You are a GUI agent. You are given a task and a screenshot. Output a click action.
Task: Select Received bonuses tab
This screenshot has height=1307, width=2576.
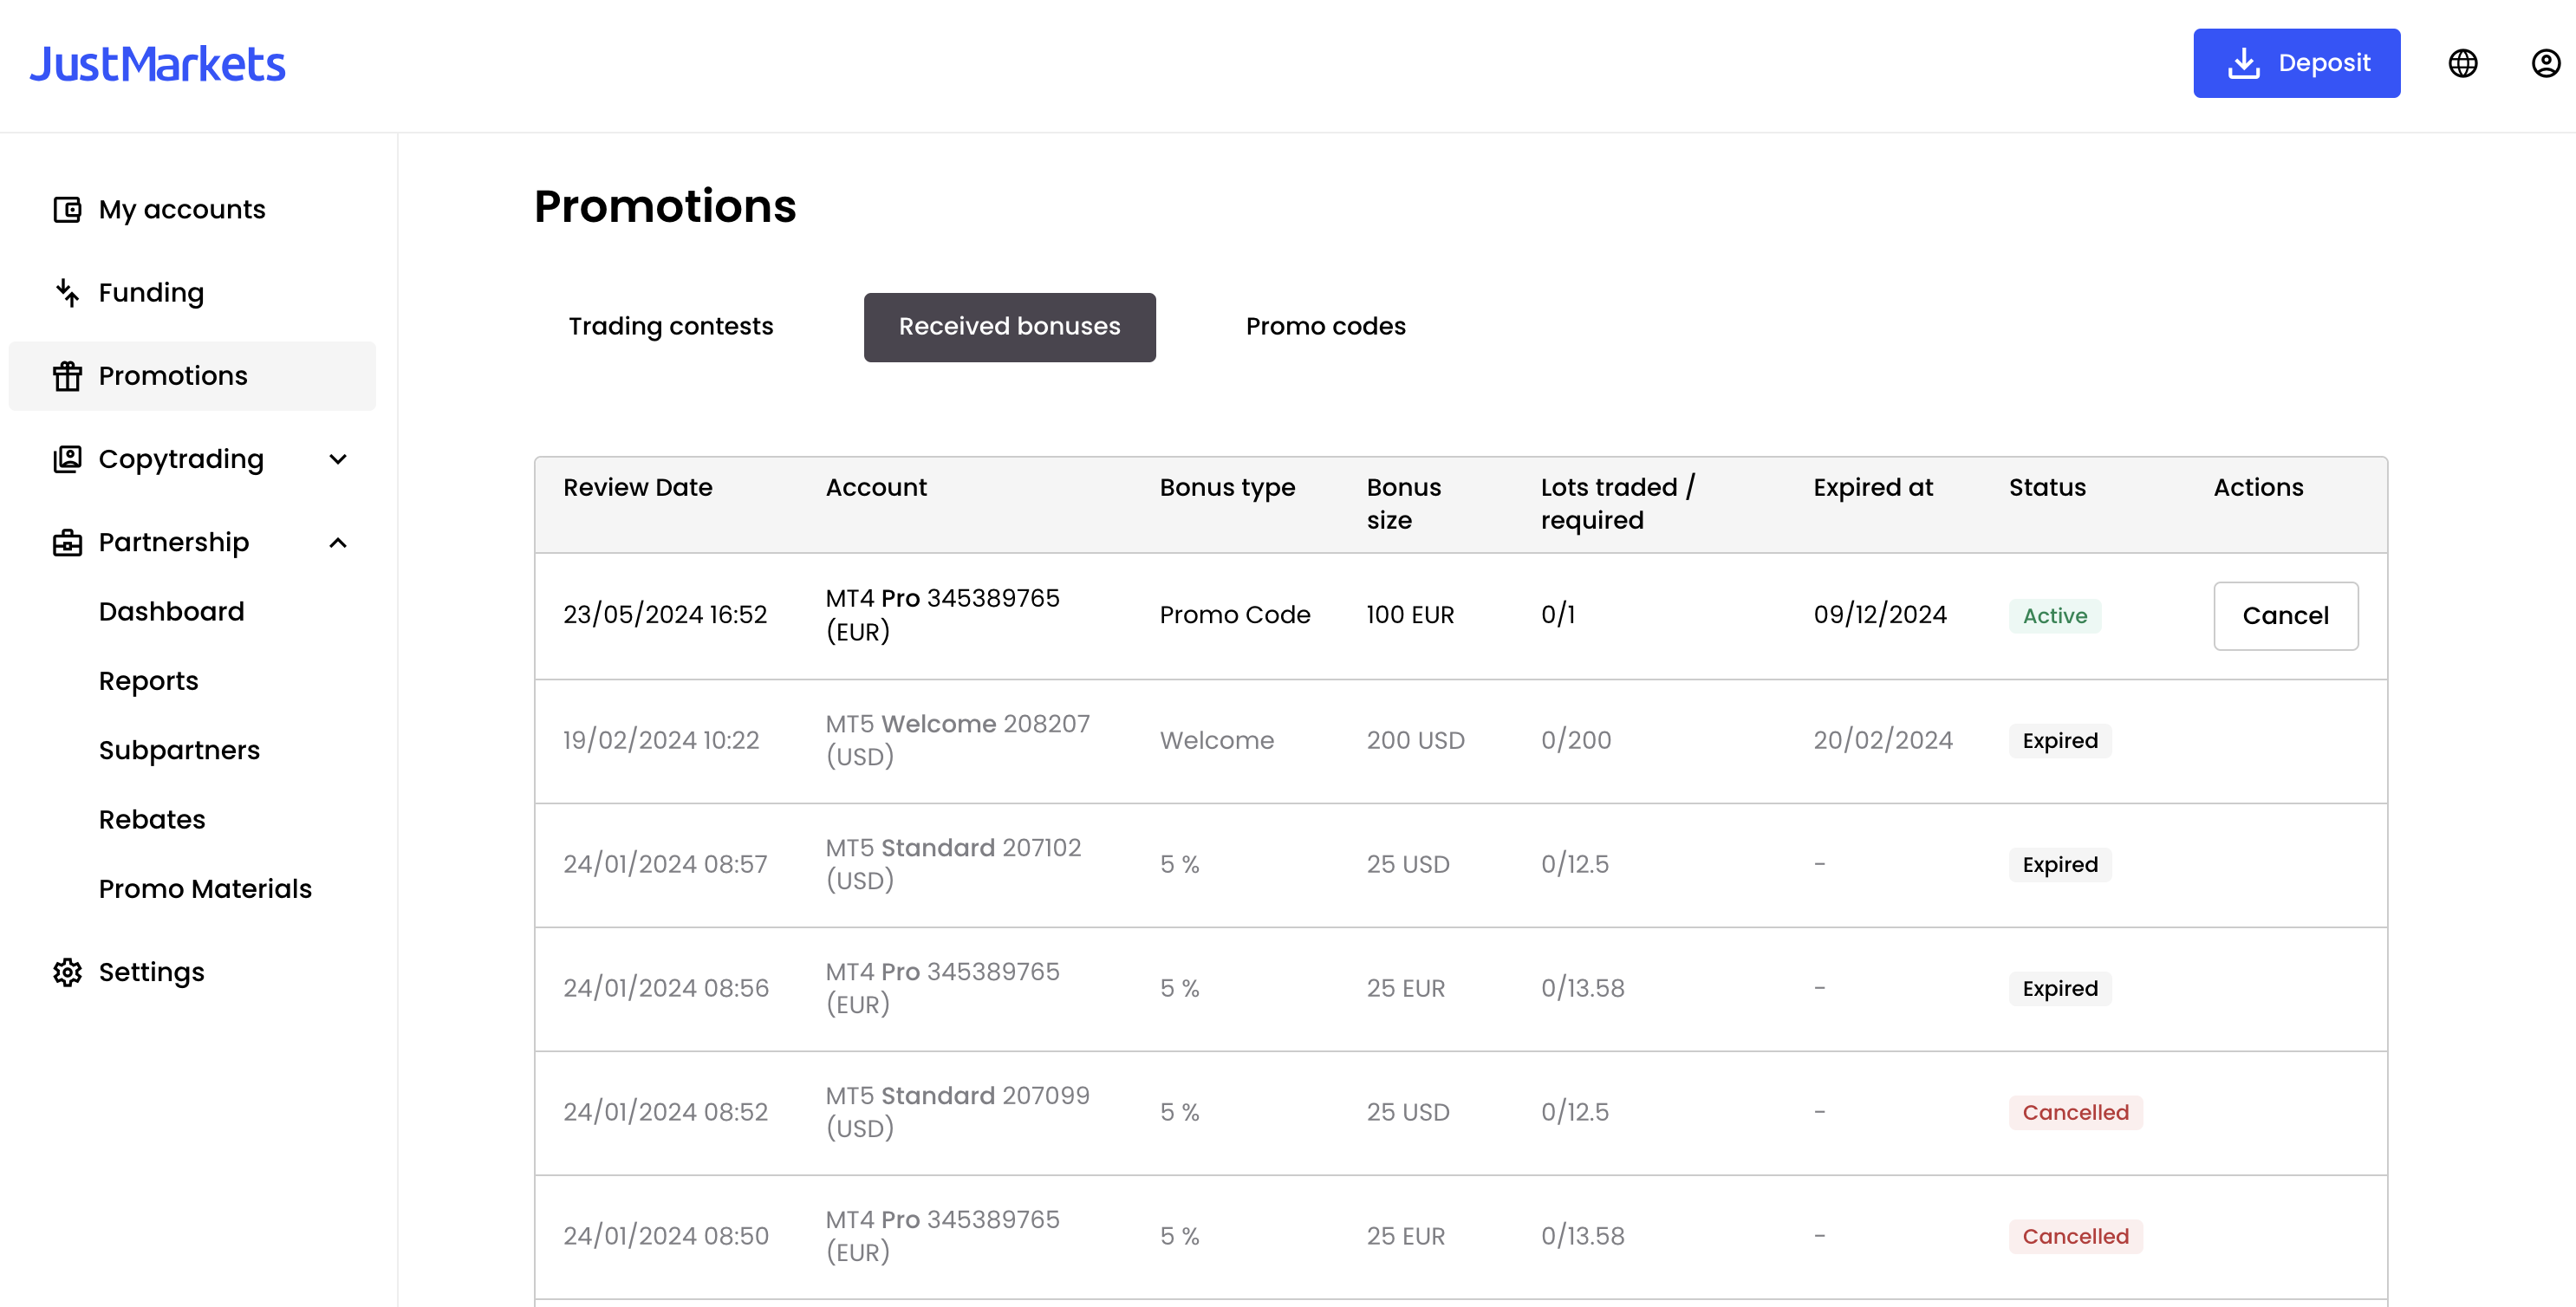click(x=1009, y=327)
